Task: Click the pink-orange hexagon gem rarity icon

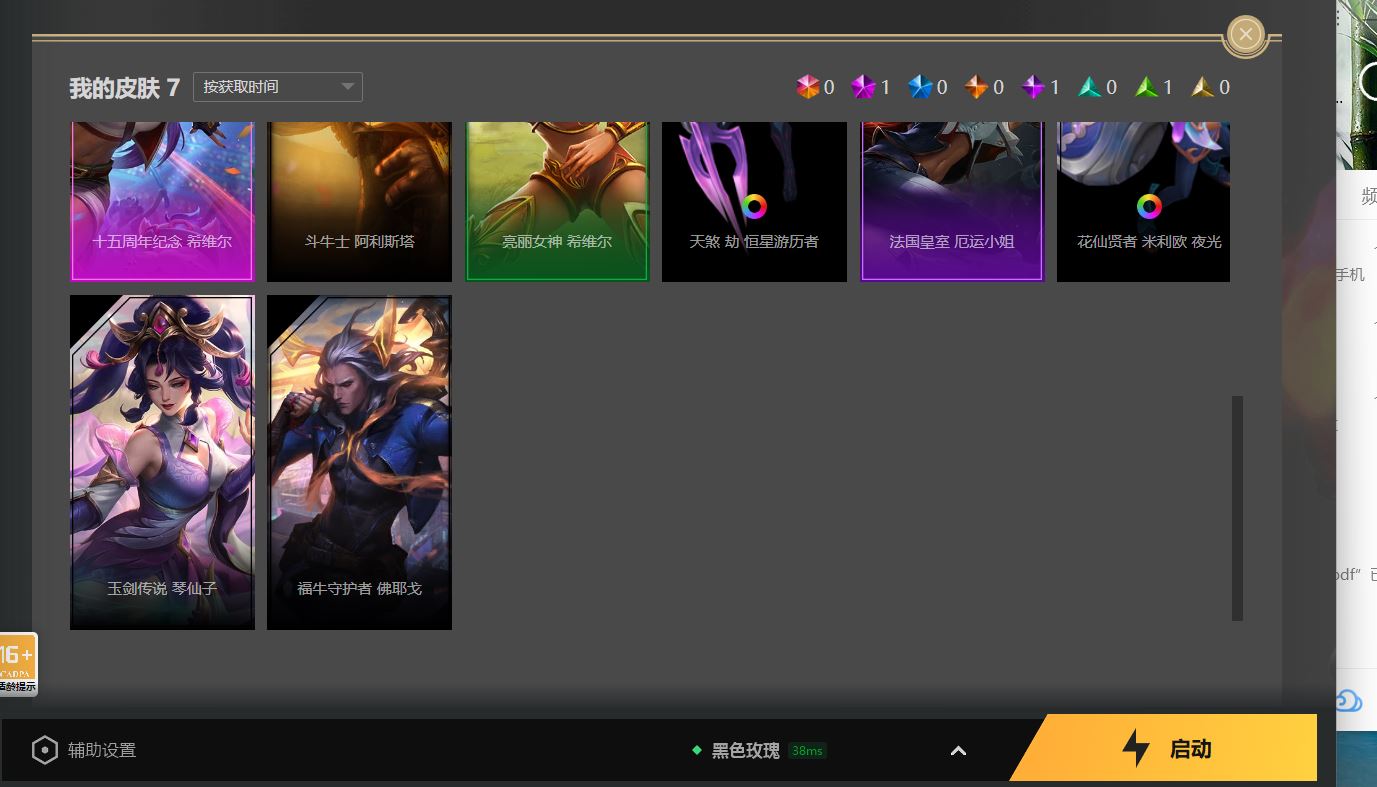Action: point(808,88)
